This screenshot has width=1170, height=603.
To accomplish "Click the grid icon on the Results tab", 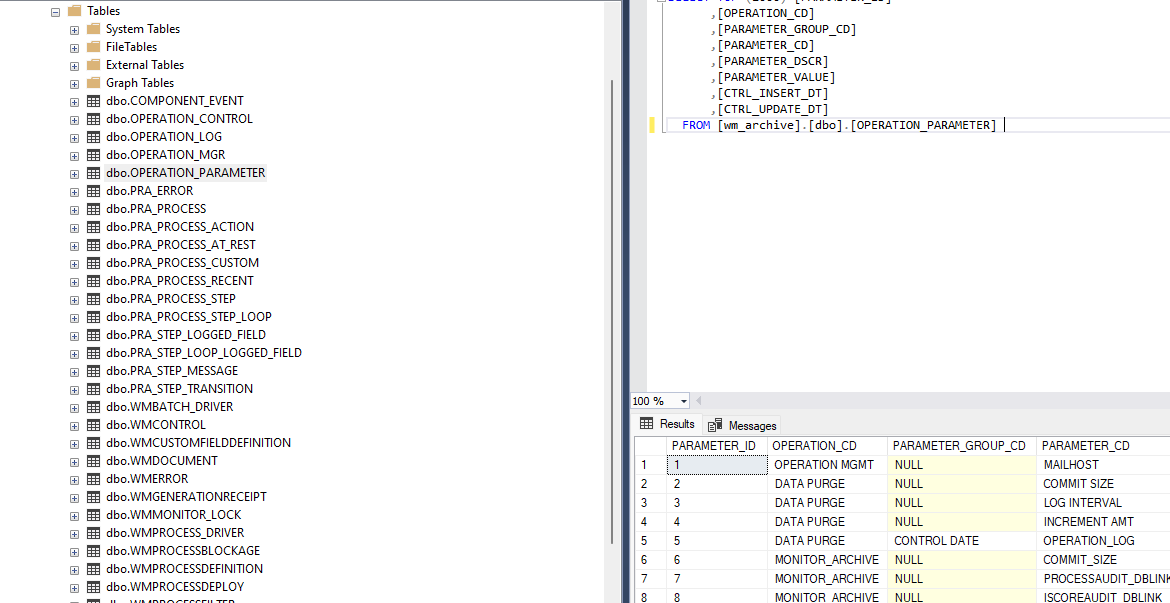I will tap(648, 423).
